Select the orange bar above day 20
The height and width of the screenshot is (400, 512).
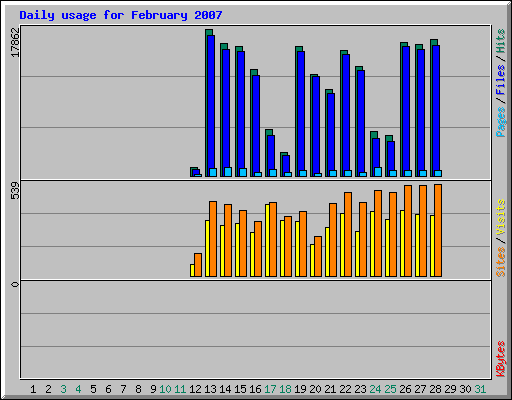[318, 256]
